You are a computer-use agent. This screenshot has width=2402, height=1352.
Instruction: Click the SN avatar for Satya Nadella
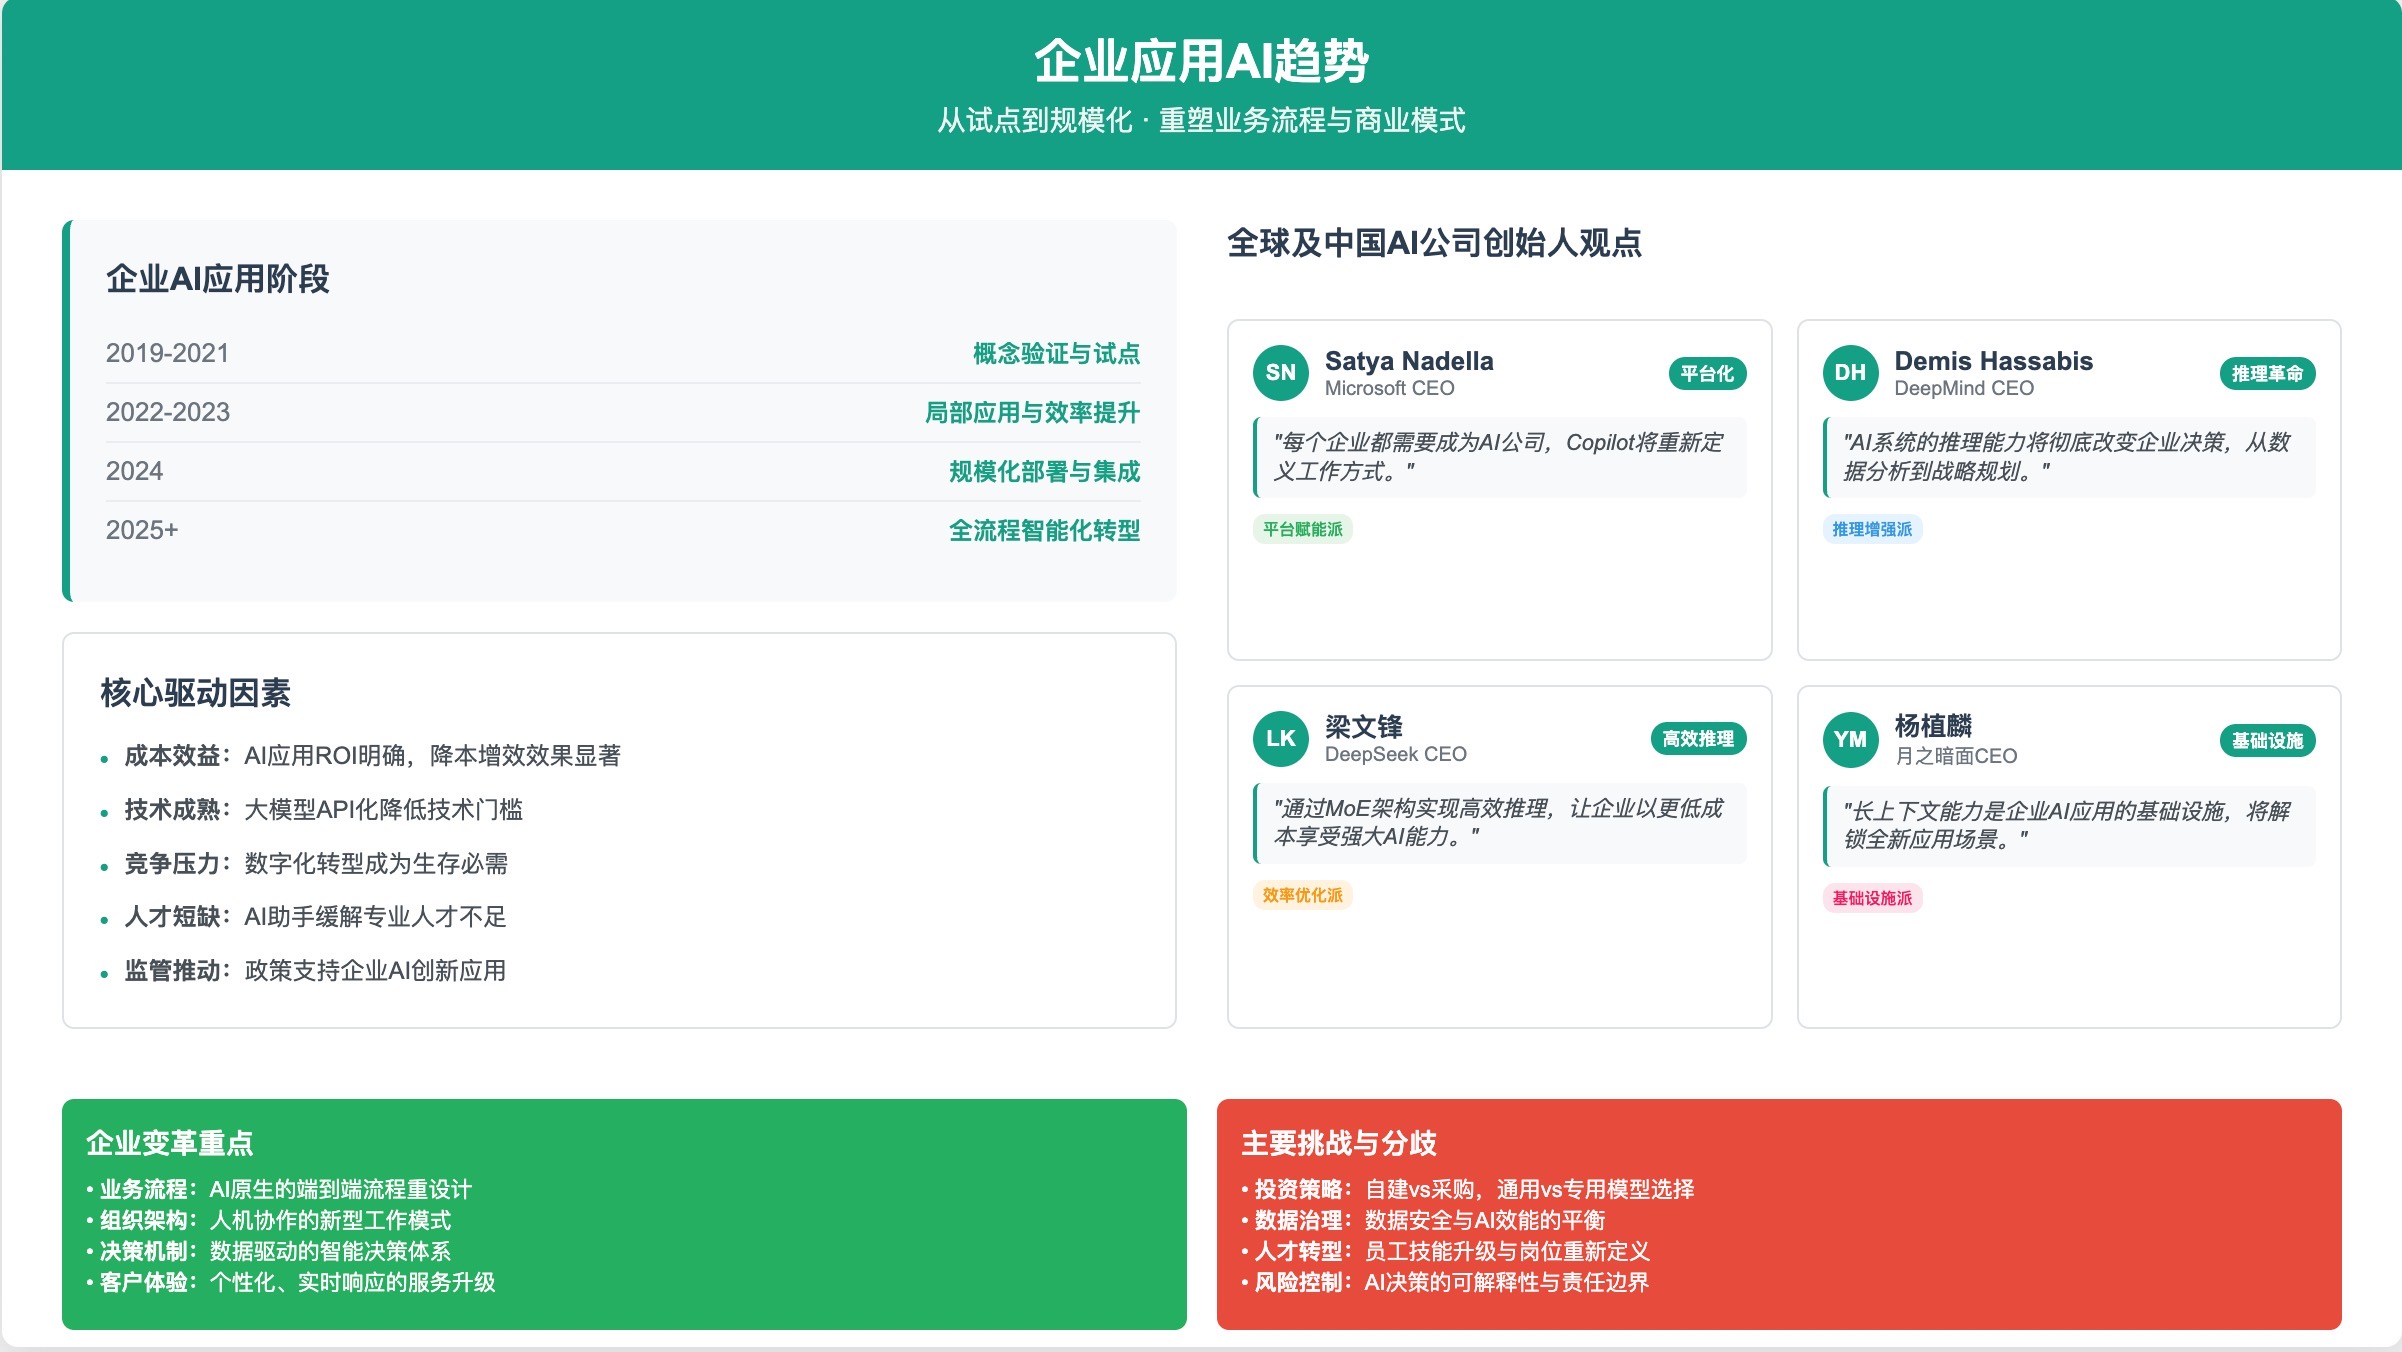click(x=1280, y=373)
